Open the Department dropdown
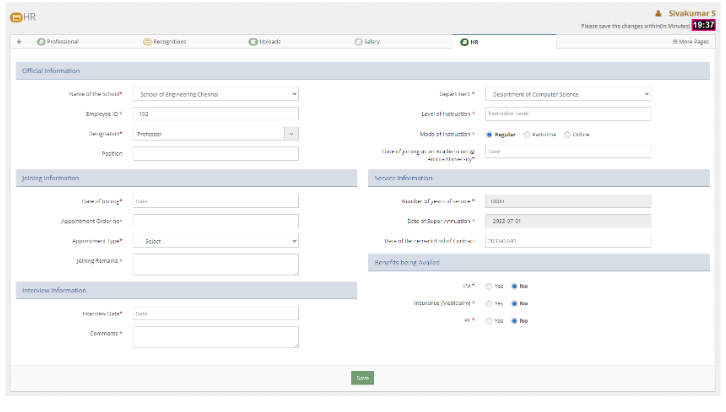 click(x=568, y=94)
